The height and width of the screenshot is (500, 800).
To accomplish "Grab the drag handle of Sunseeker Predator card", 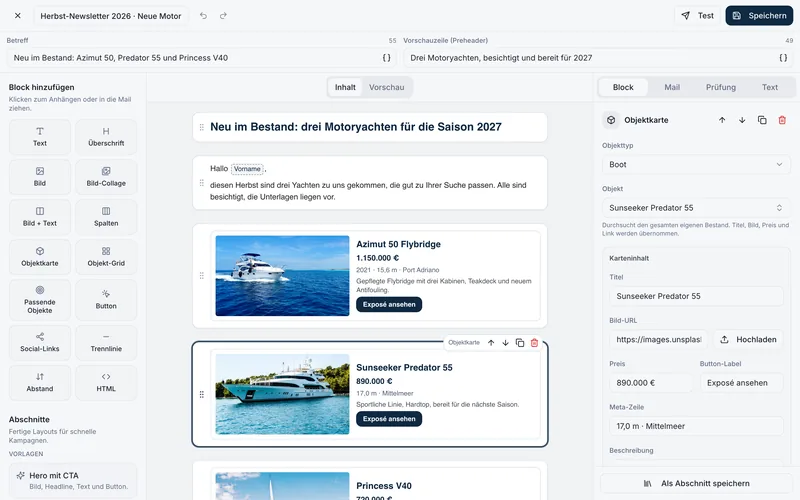I will point(202,394).
